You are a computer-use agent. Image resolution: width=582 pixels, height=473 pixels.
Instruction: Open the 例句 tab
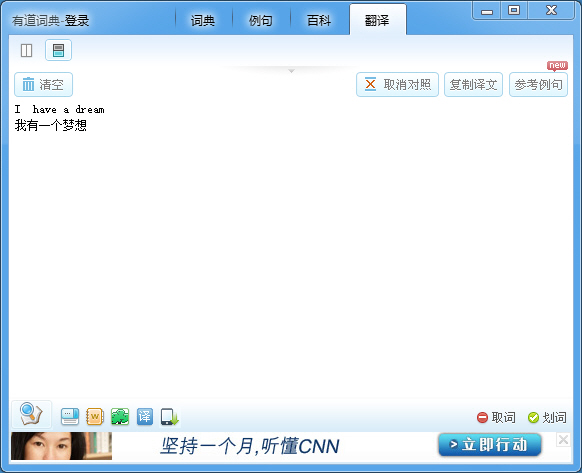point(261,21)
